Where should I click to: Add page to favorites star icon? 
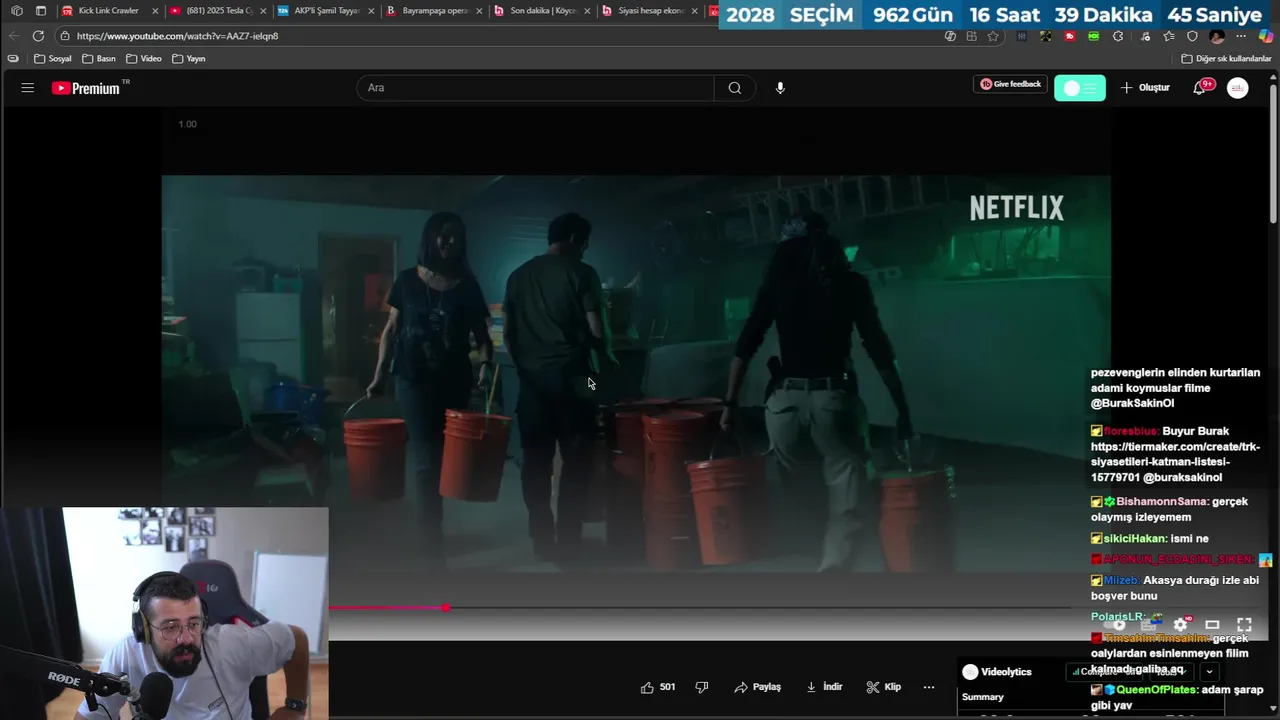[993, 36]
